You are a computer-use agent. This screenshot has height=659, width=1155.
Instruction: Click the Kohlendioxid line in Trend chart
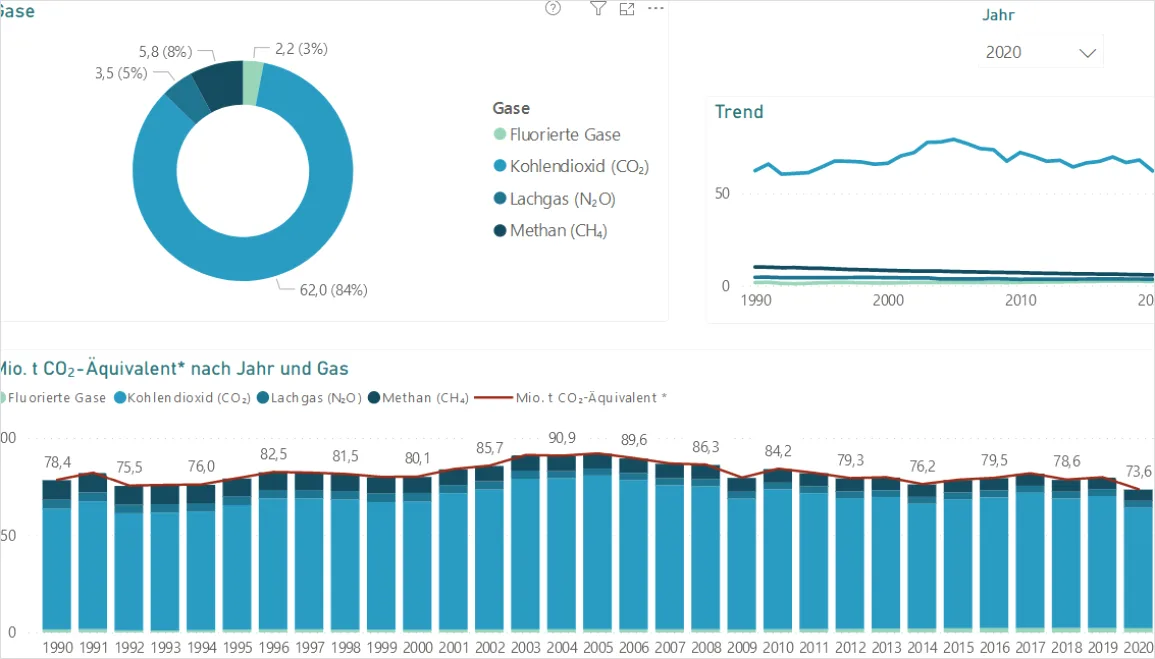tap(954, 139)
